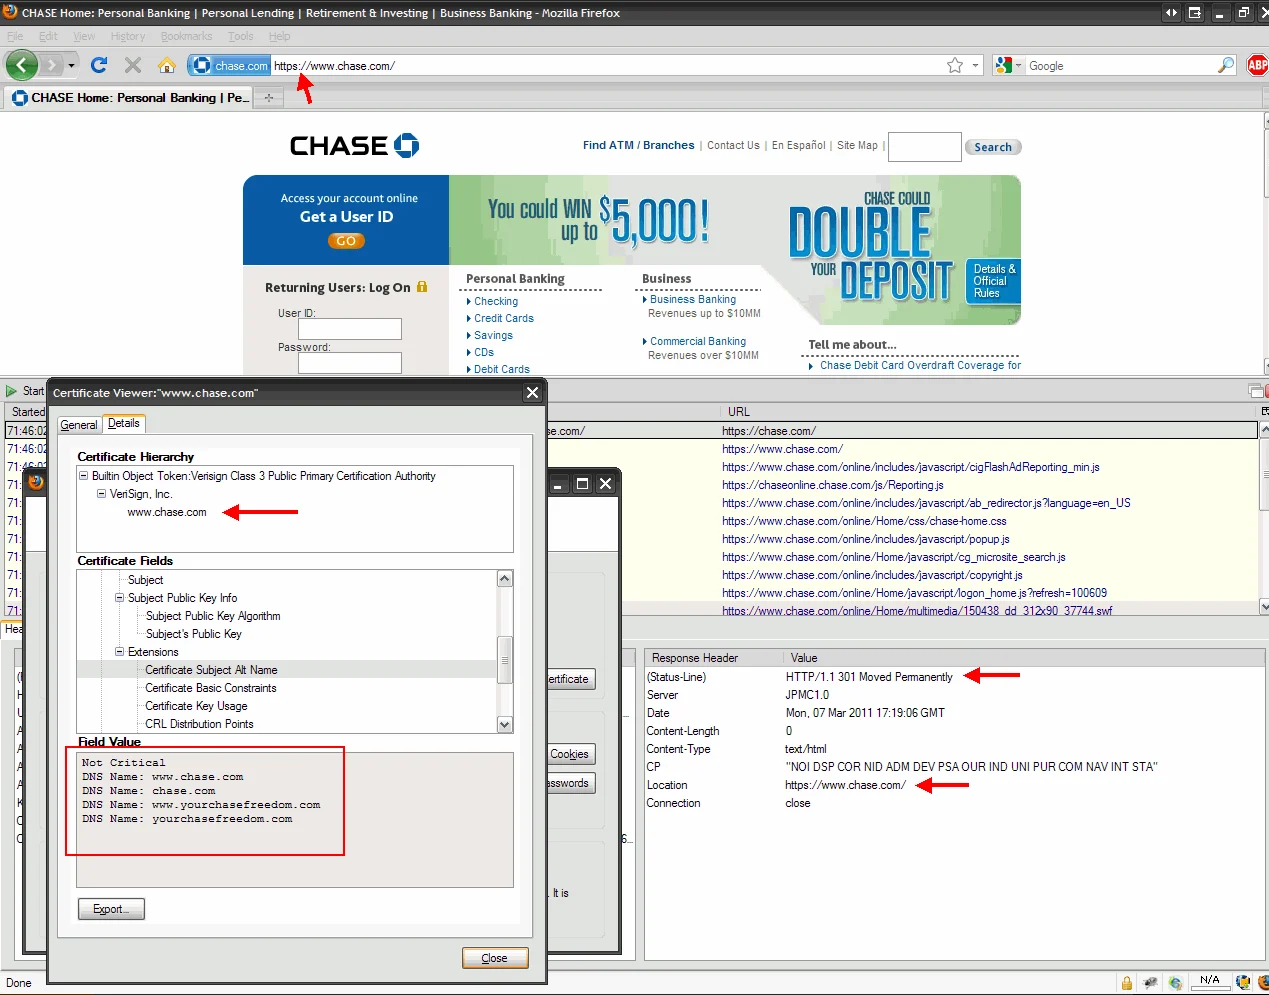The width and height of the screenshot is (1269, 995).
Task: Click the globe refresh status bar icon
Action: click(1175, 983)
